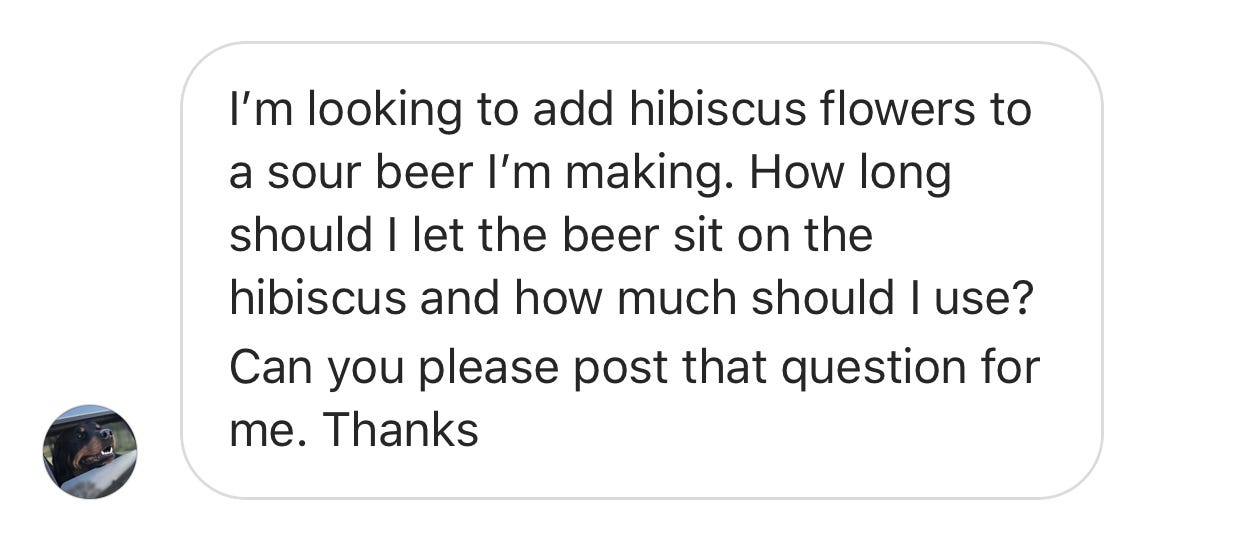Click the words "post that" in the message
Viewport: 1242px width, 545px height.
click(x=669, y=369)
